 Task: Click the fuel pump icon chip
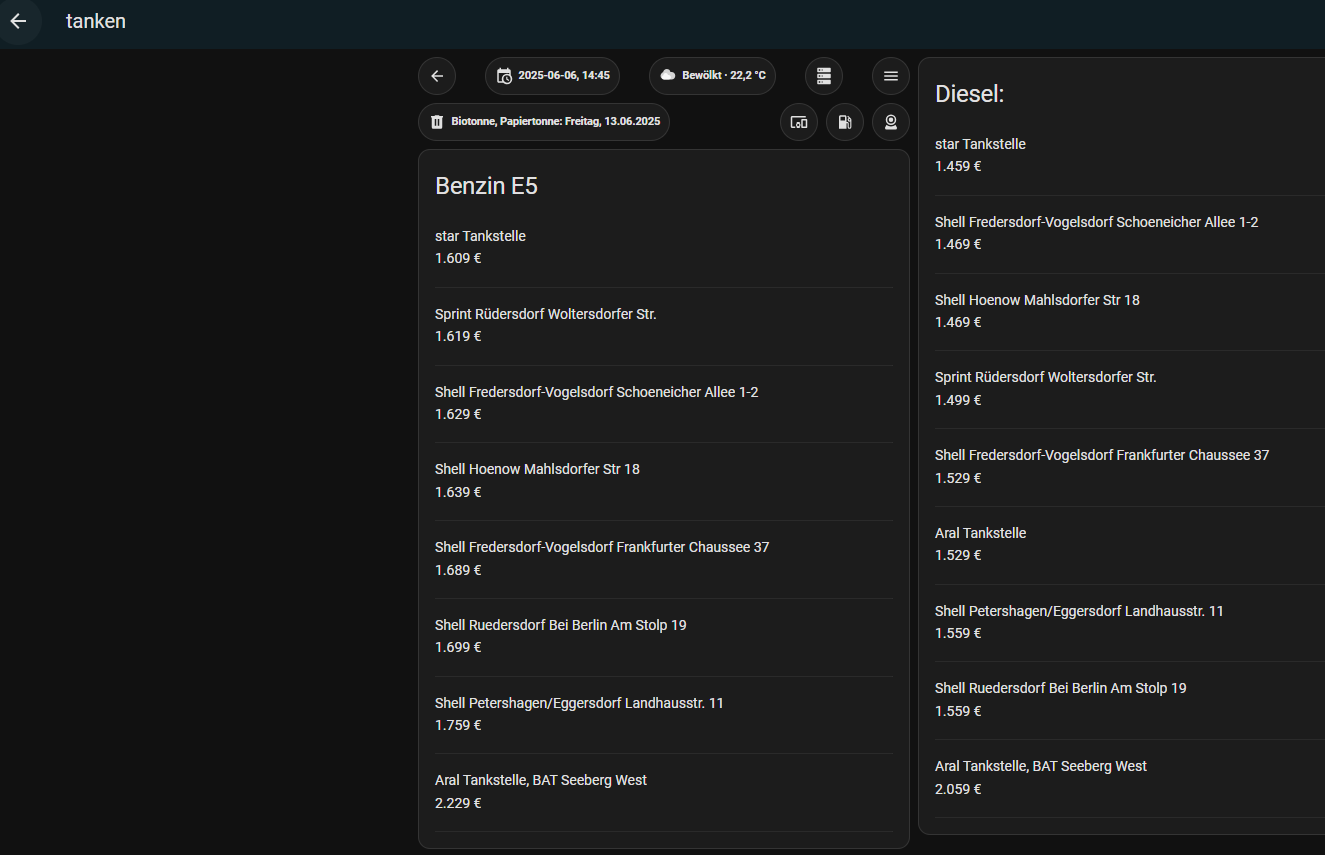click(845, 122)
